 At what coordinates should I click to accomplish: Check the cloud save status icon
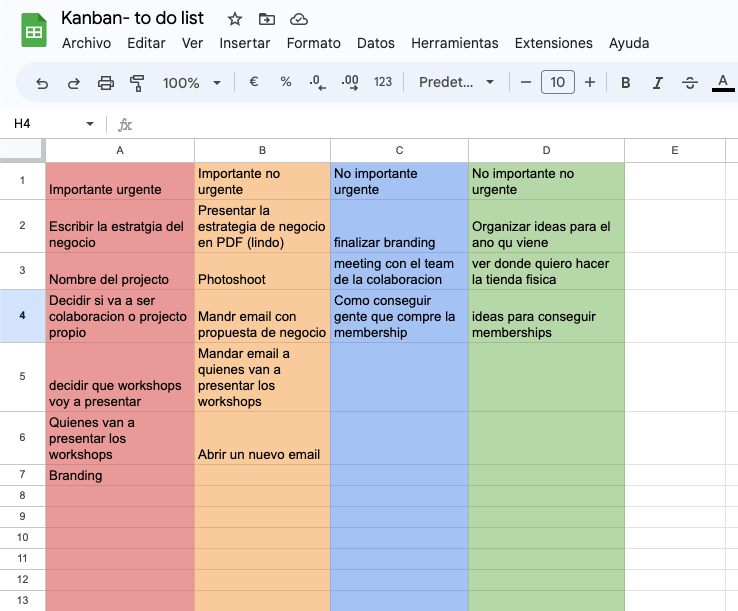(x=299, y=19)
